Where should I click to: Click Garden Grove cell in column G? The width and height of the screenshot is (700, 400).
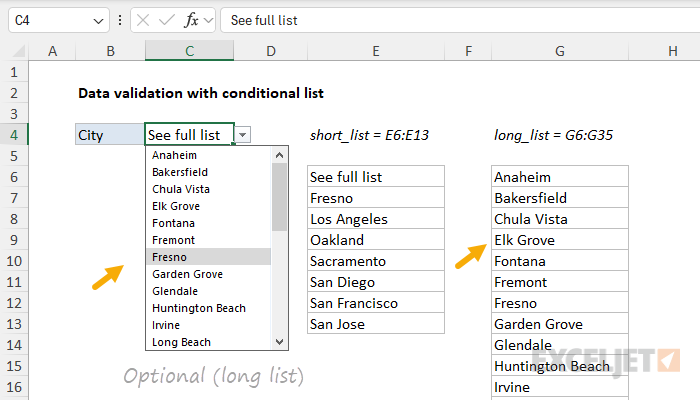coord(560,323)
